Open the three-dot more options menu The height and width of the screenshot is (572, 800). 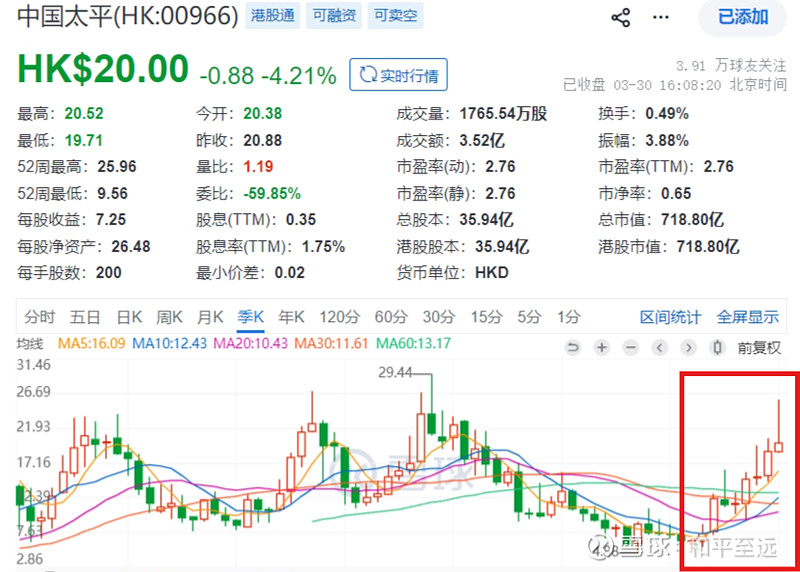pos(661,17)
